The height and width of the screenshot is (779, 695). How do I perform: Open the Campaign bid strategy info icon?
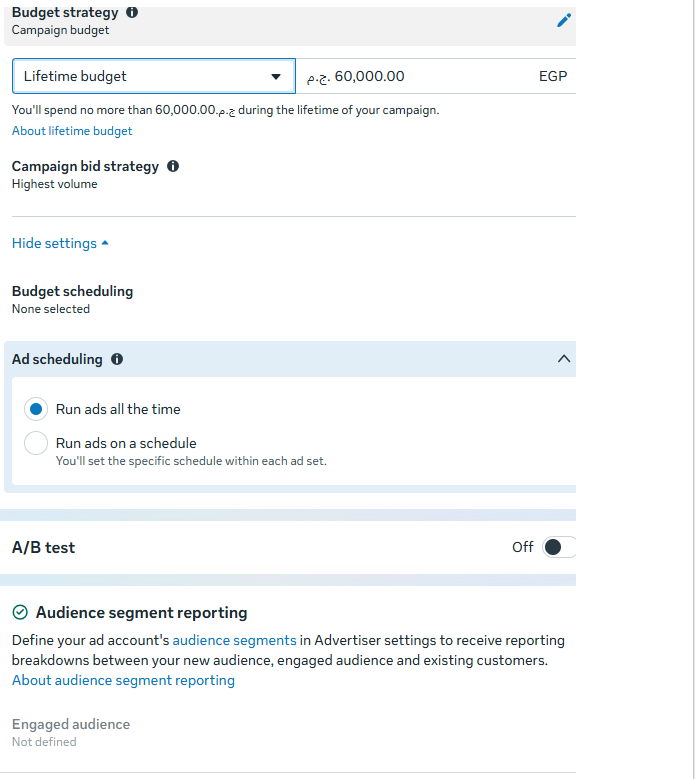point(172,166)
